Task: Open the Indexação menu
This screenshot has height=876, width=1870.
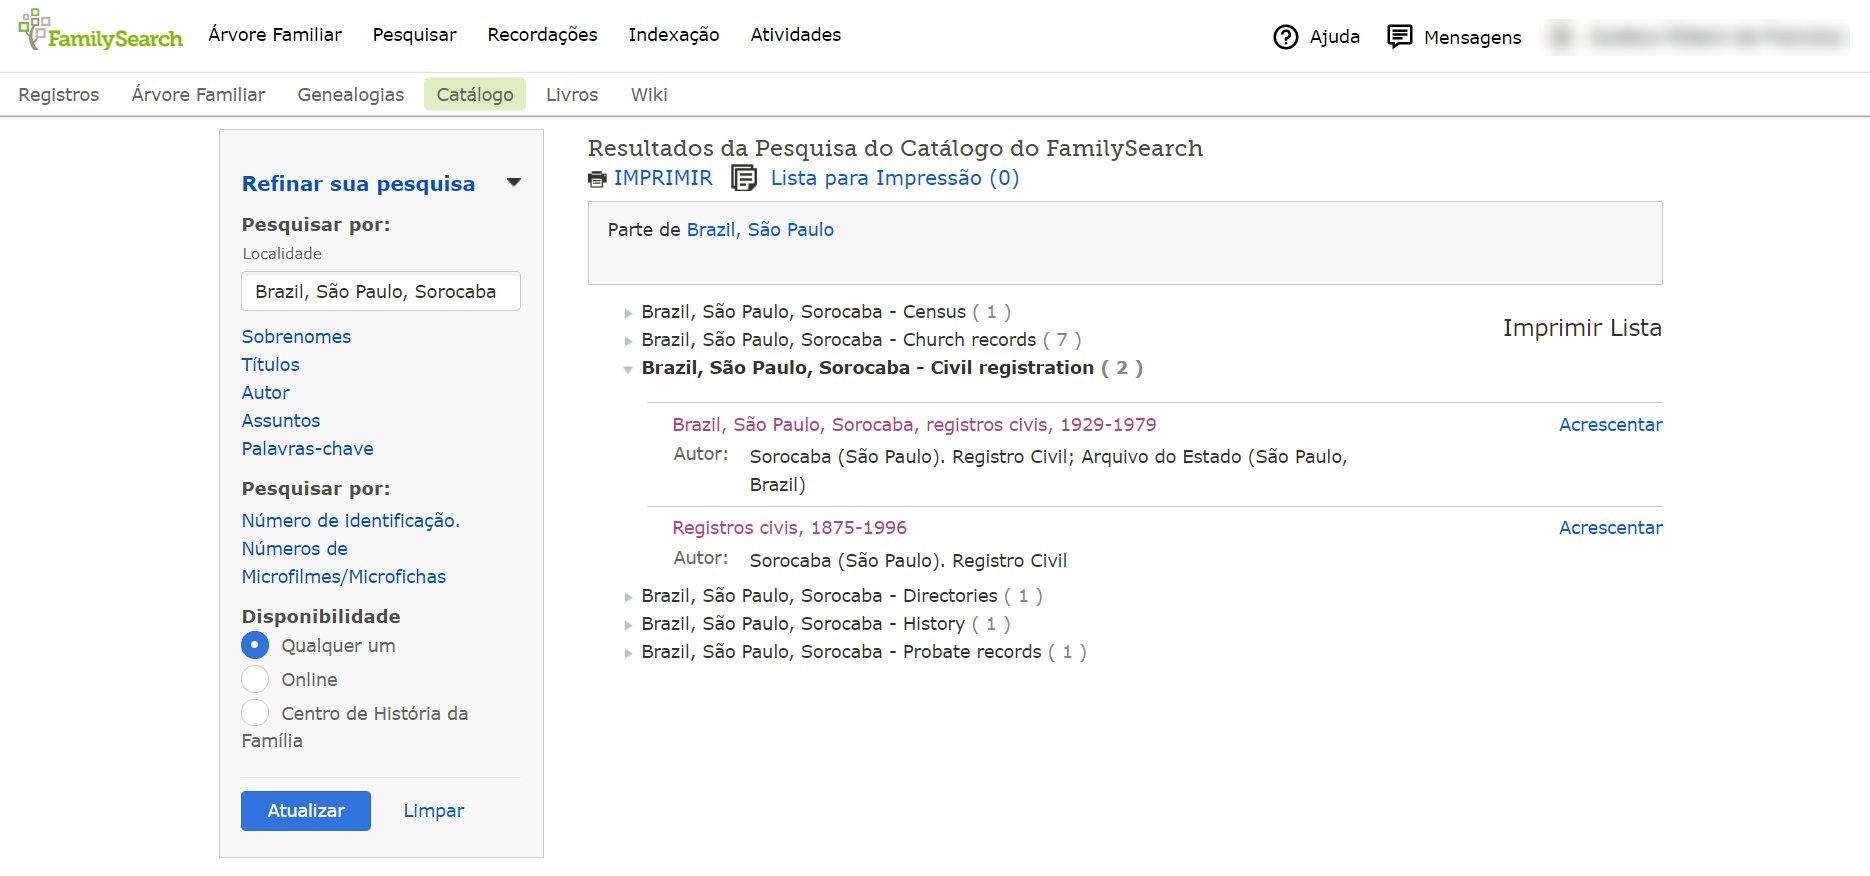Action: [x=674, y=35]
